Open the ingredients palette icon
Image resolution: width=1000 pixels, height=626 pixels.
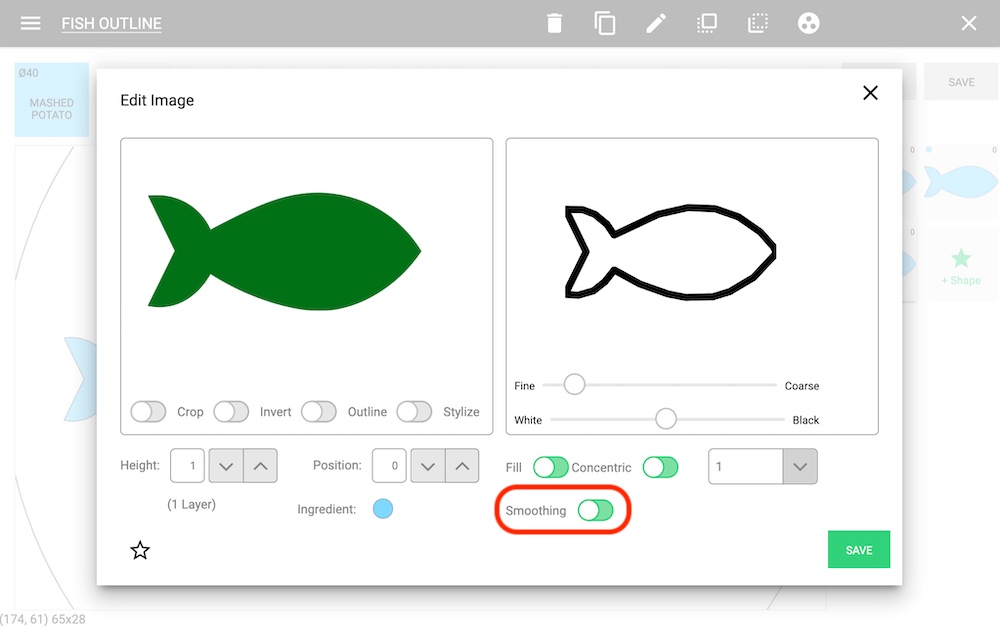point(809,24)
